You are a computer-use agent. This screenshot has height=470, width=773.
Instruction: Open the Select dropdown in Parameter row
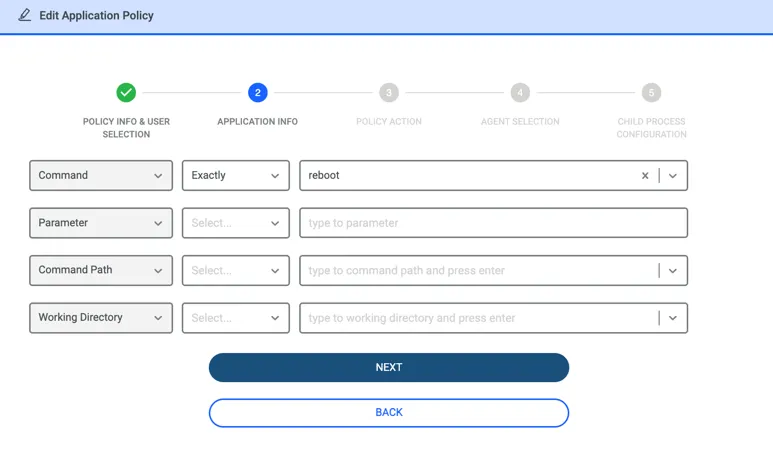(x=236, y=223)
